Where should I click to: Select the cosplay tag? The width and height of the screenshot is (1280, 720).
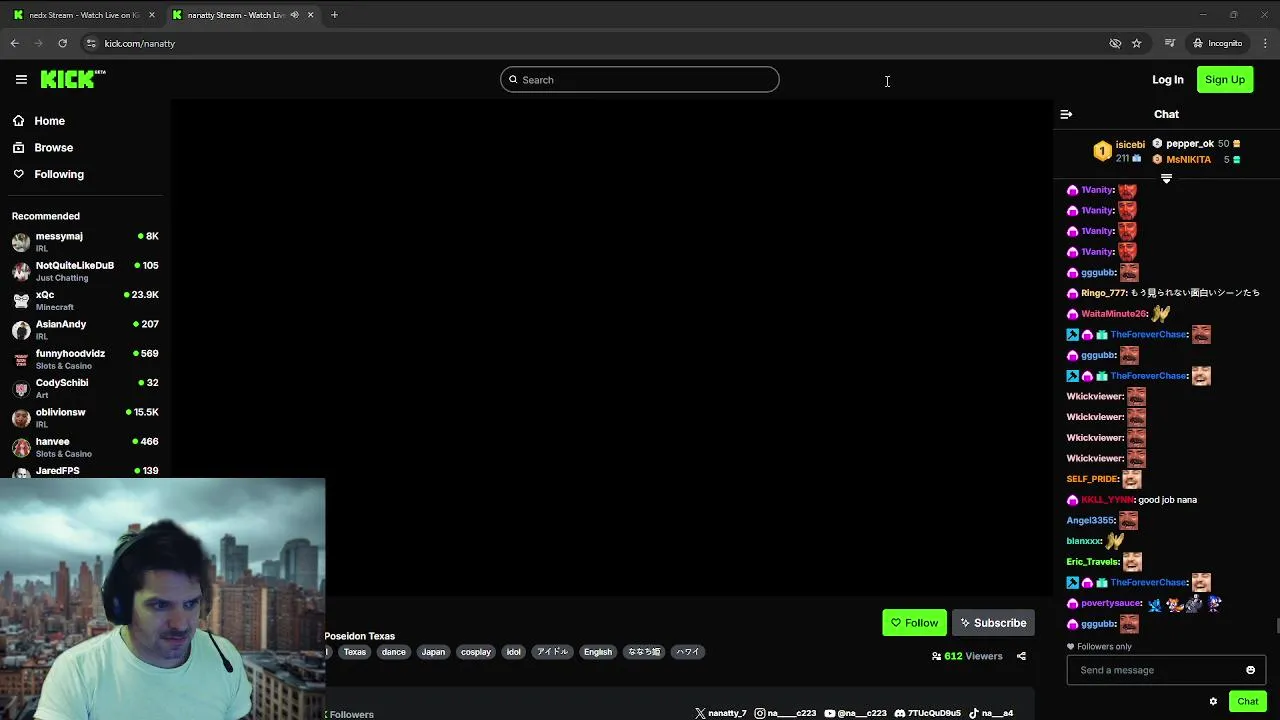click(x=476, y=652)
